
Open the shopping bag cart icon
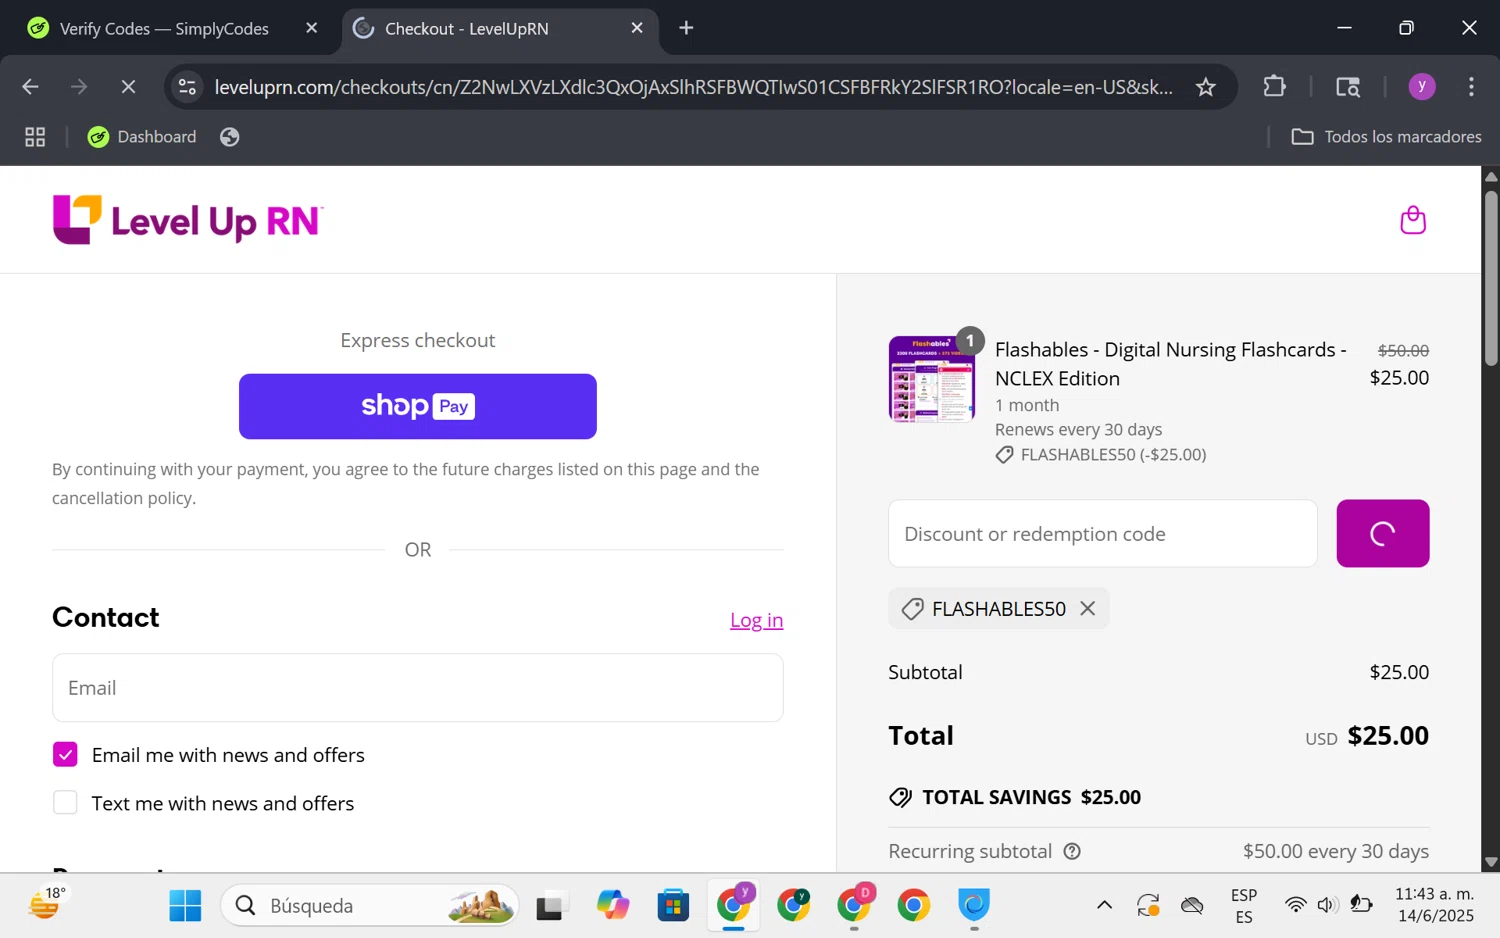1413,220
